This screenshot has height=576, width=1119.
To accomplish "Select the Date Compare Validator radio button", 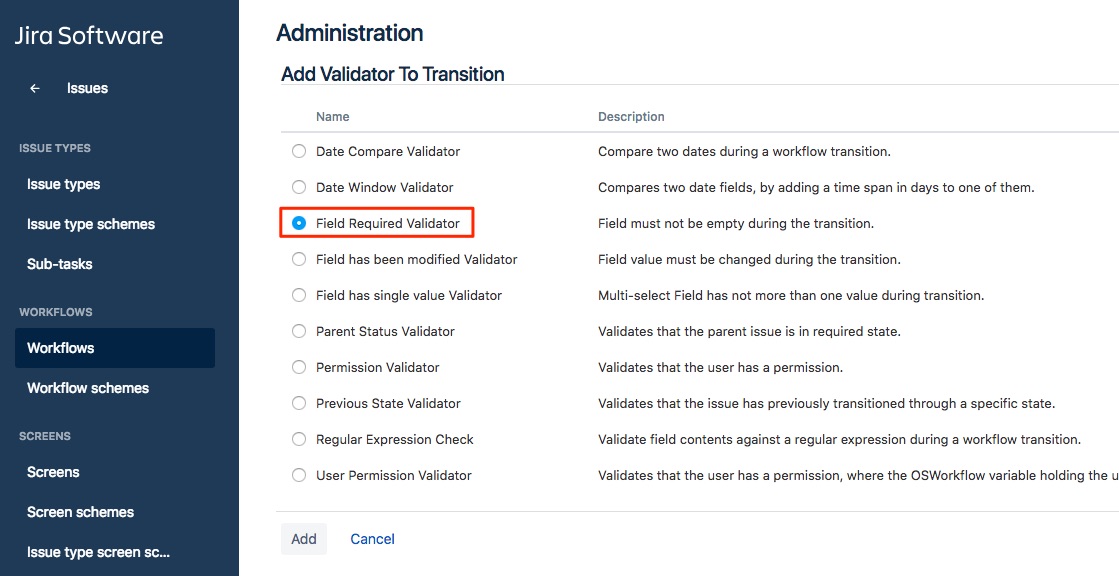I will pos(299,151).
